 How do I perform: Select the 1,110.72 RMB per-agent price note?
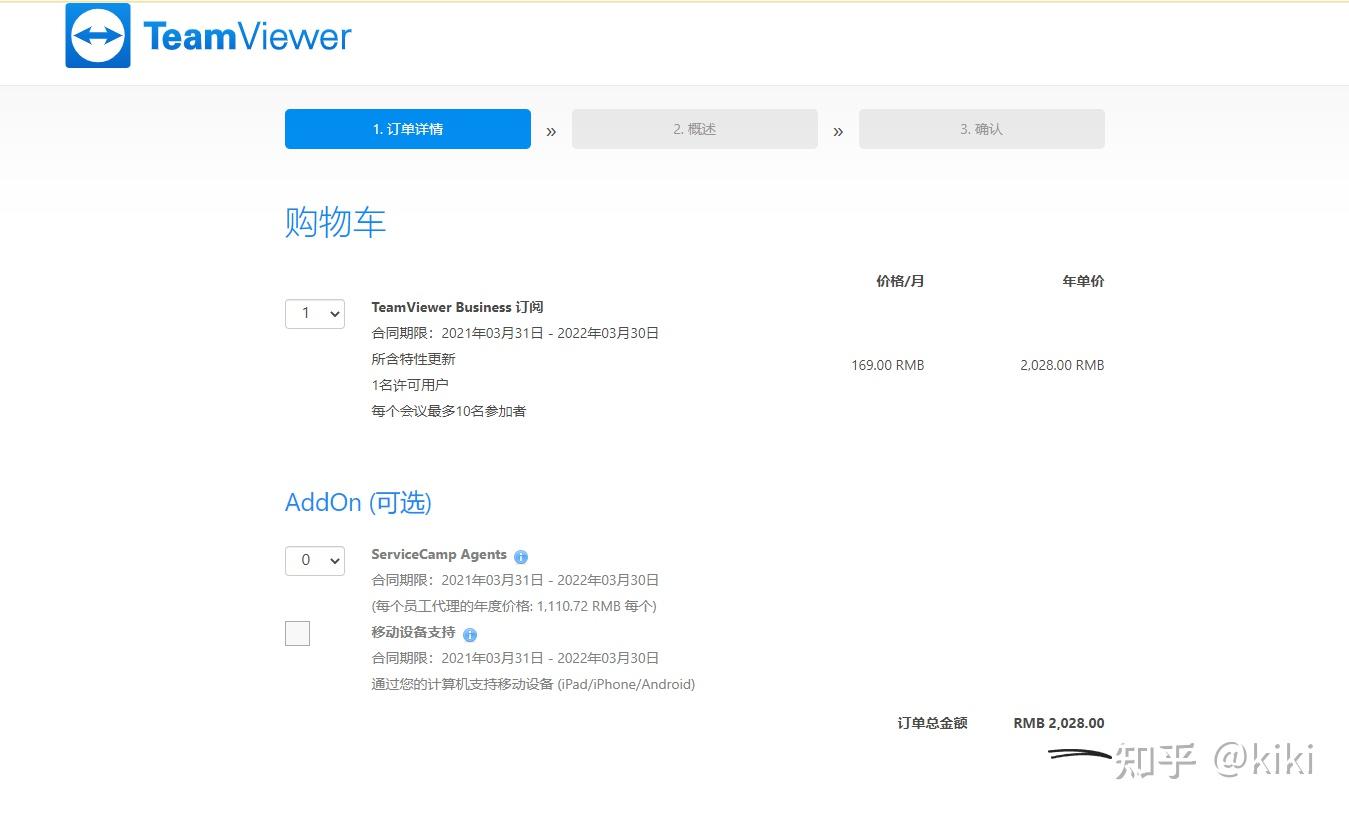point(514,606)
